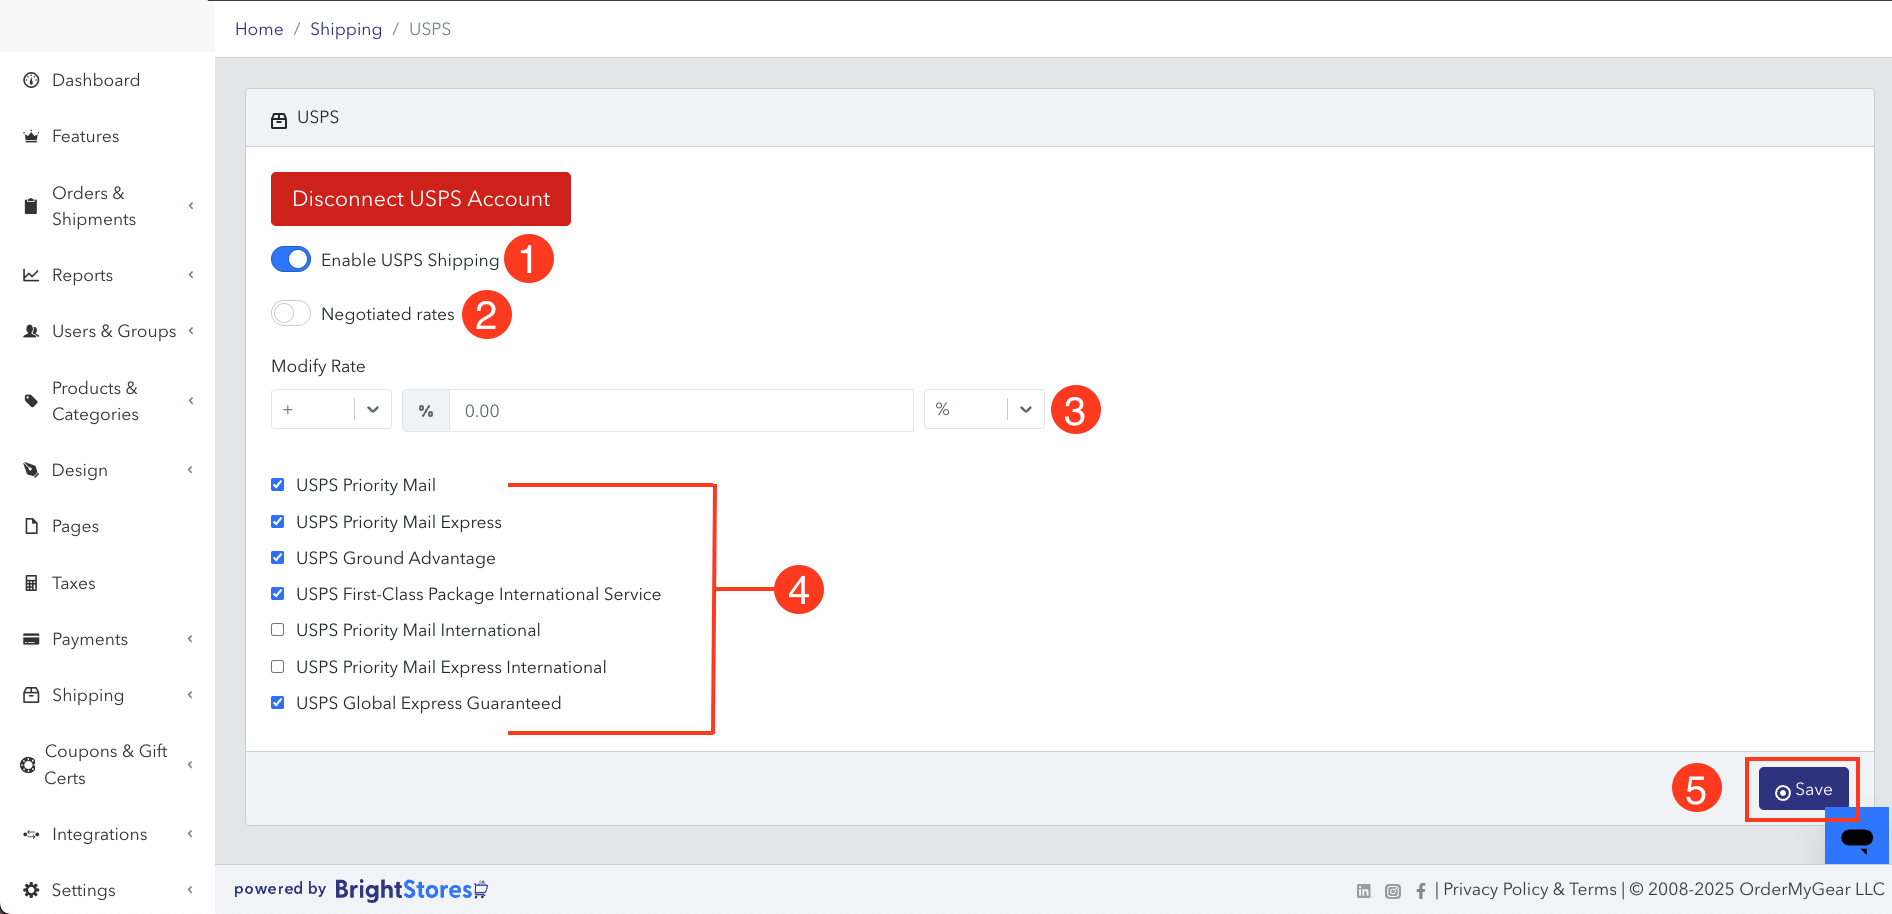Open the Facebook icon in footer
Screen dimensions: 1892x914
(x=1421, y=891)
